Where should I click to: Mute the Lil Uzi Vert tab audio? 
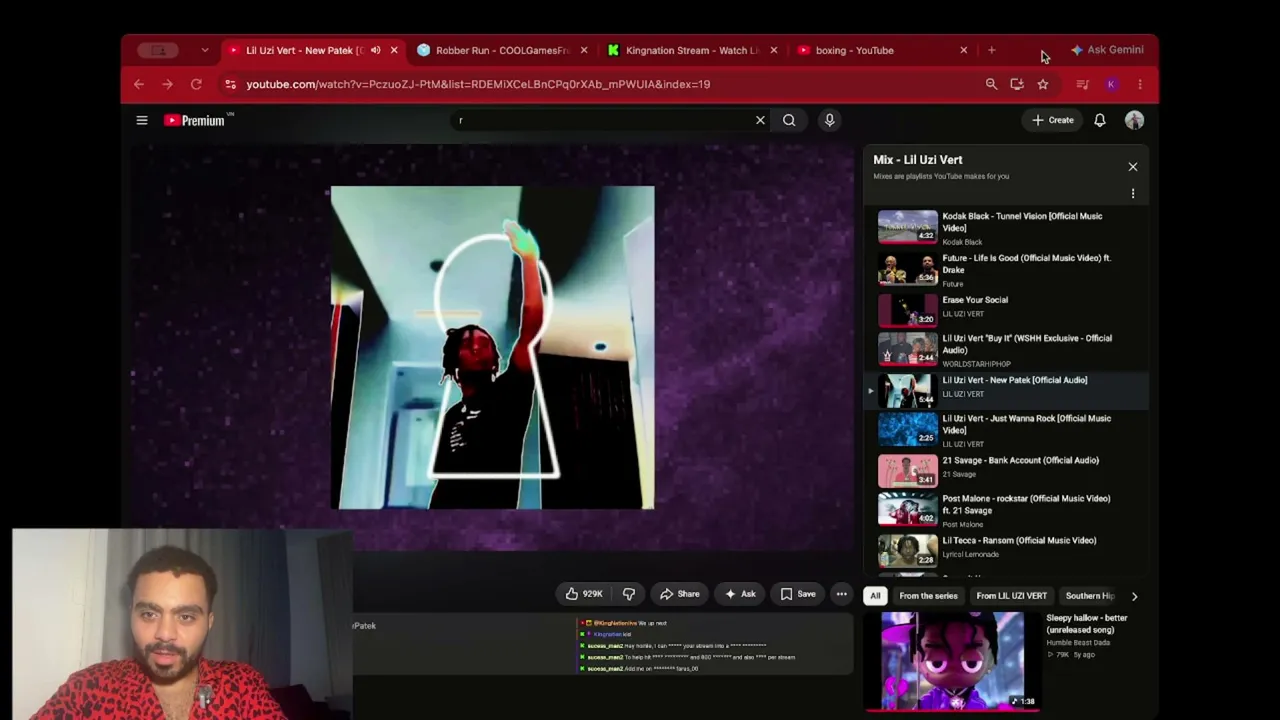(375, 50)
